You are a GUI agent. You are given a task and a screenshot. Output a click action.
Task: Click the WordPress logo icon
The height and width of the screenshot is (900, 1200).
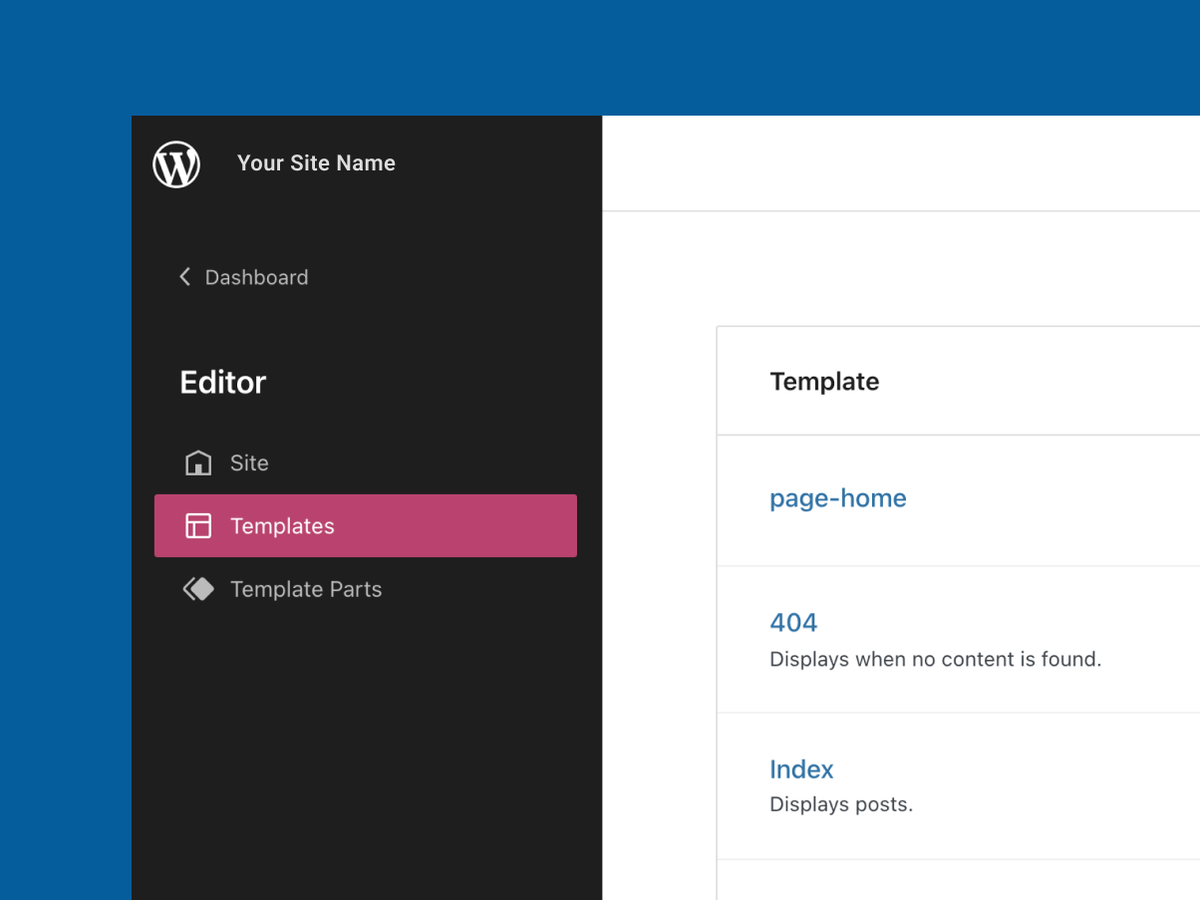tap(177, 164)
